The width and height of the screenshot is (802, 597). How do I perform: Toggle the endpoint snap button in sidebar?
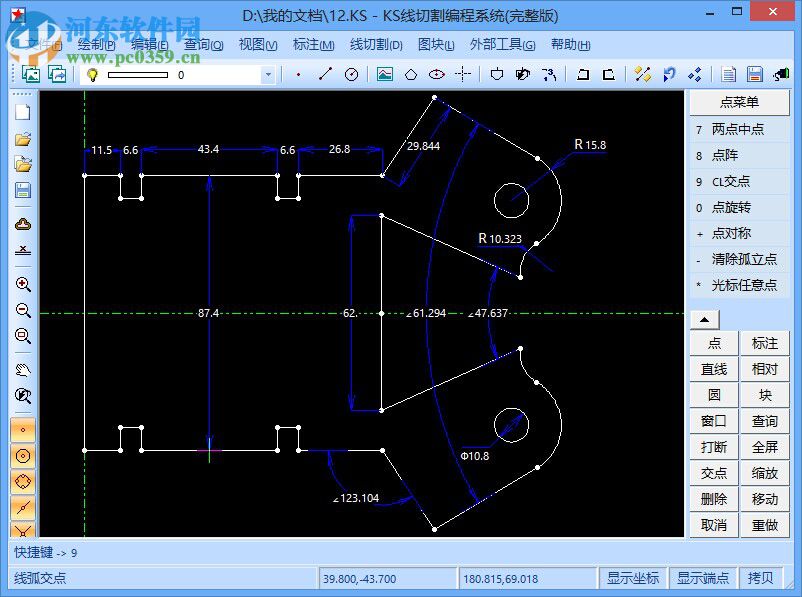23,431
